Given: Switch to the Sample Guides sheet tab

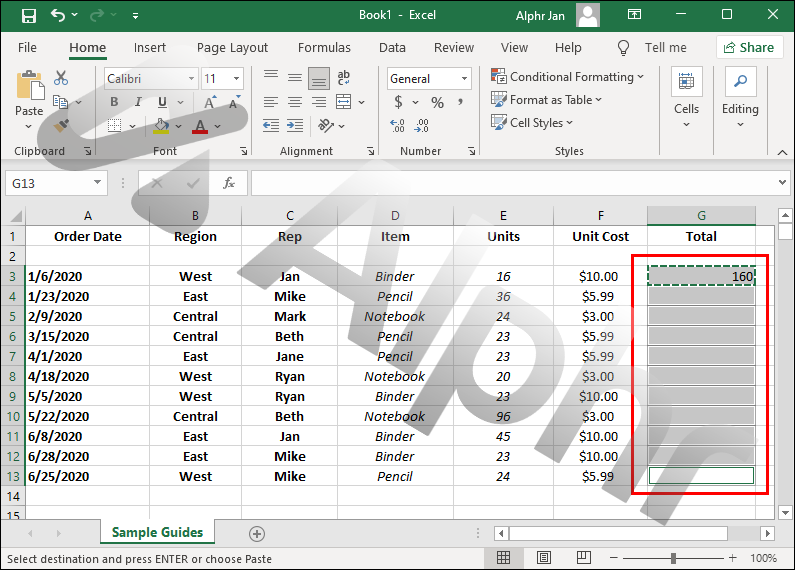Looking at the screenshot, I should coord(157,532).
